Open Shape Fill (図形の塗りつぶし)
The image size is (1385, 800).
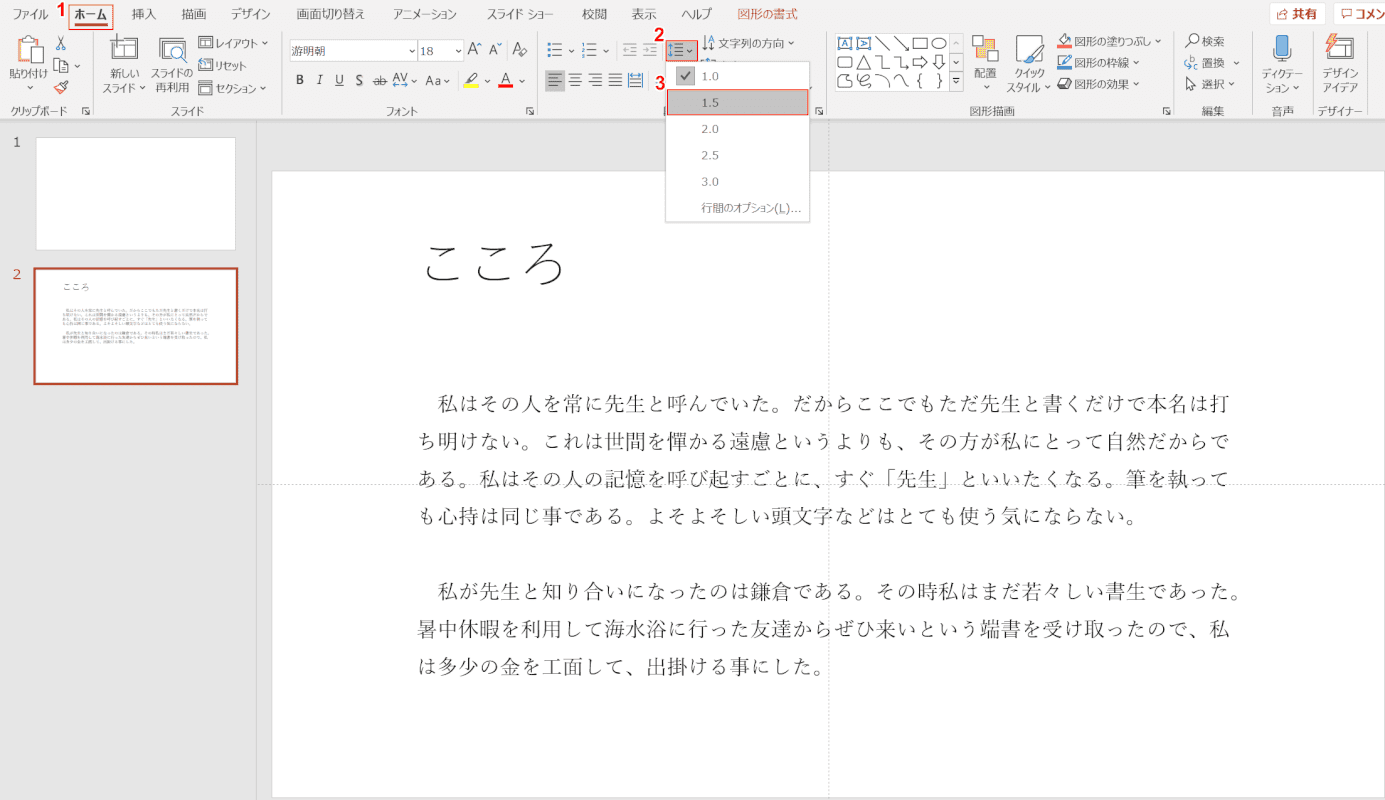click(1110, 42)
